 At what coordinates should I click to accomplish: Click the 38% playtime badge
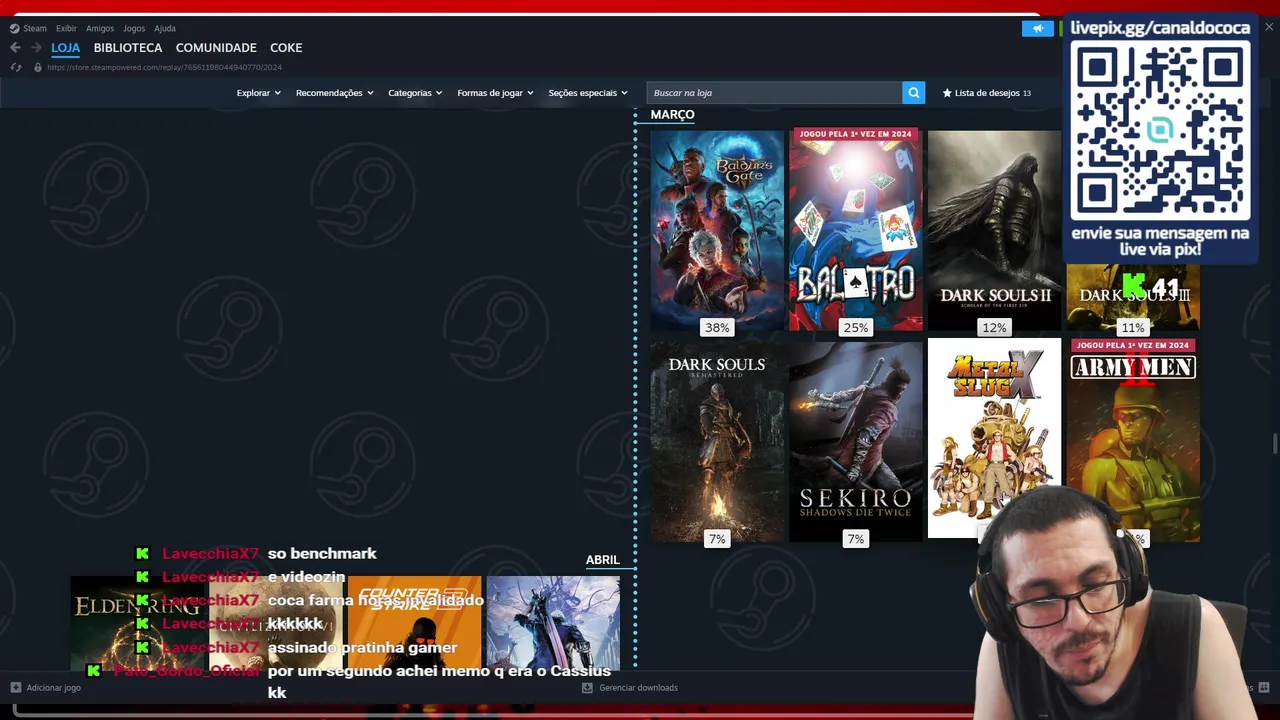click(717, 328)
